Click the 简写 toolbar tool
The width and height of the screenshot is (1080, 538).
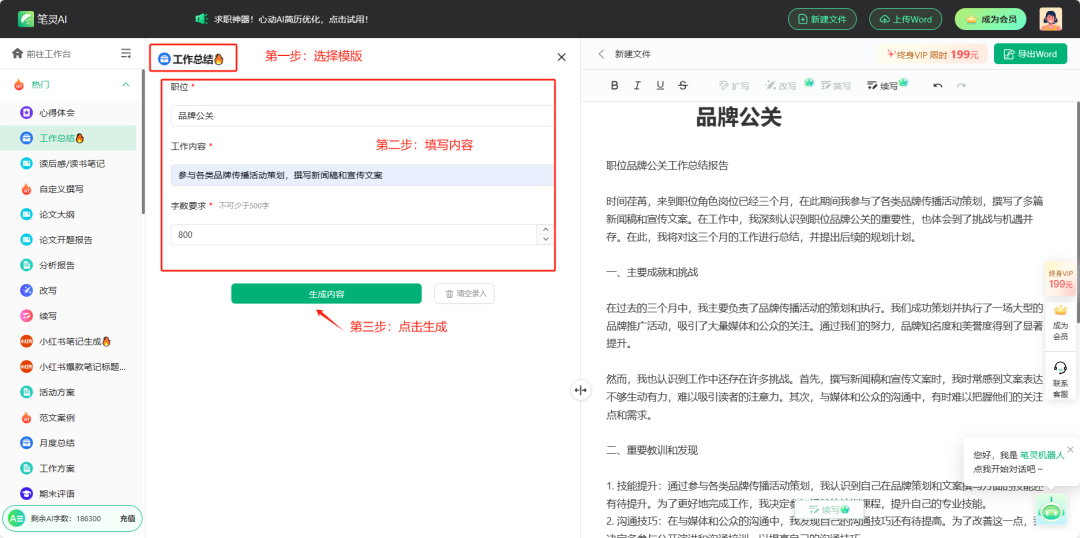[x=835, y=85]
